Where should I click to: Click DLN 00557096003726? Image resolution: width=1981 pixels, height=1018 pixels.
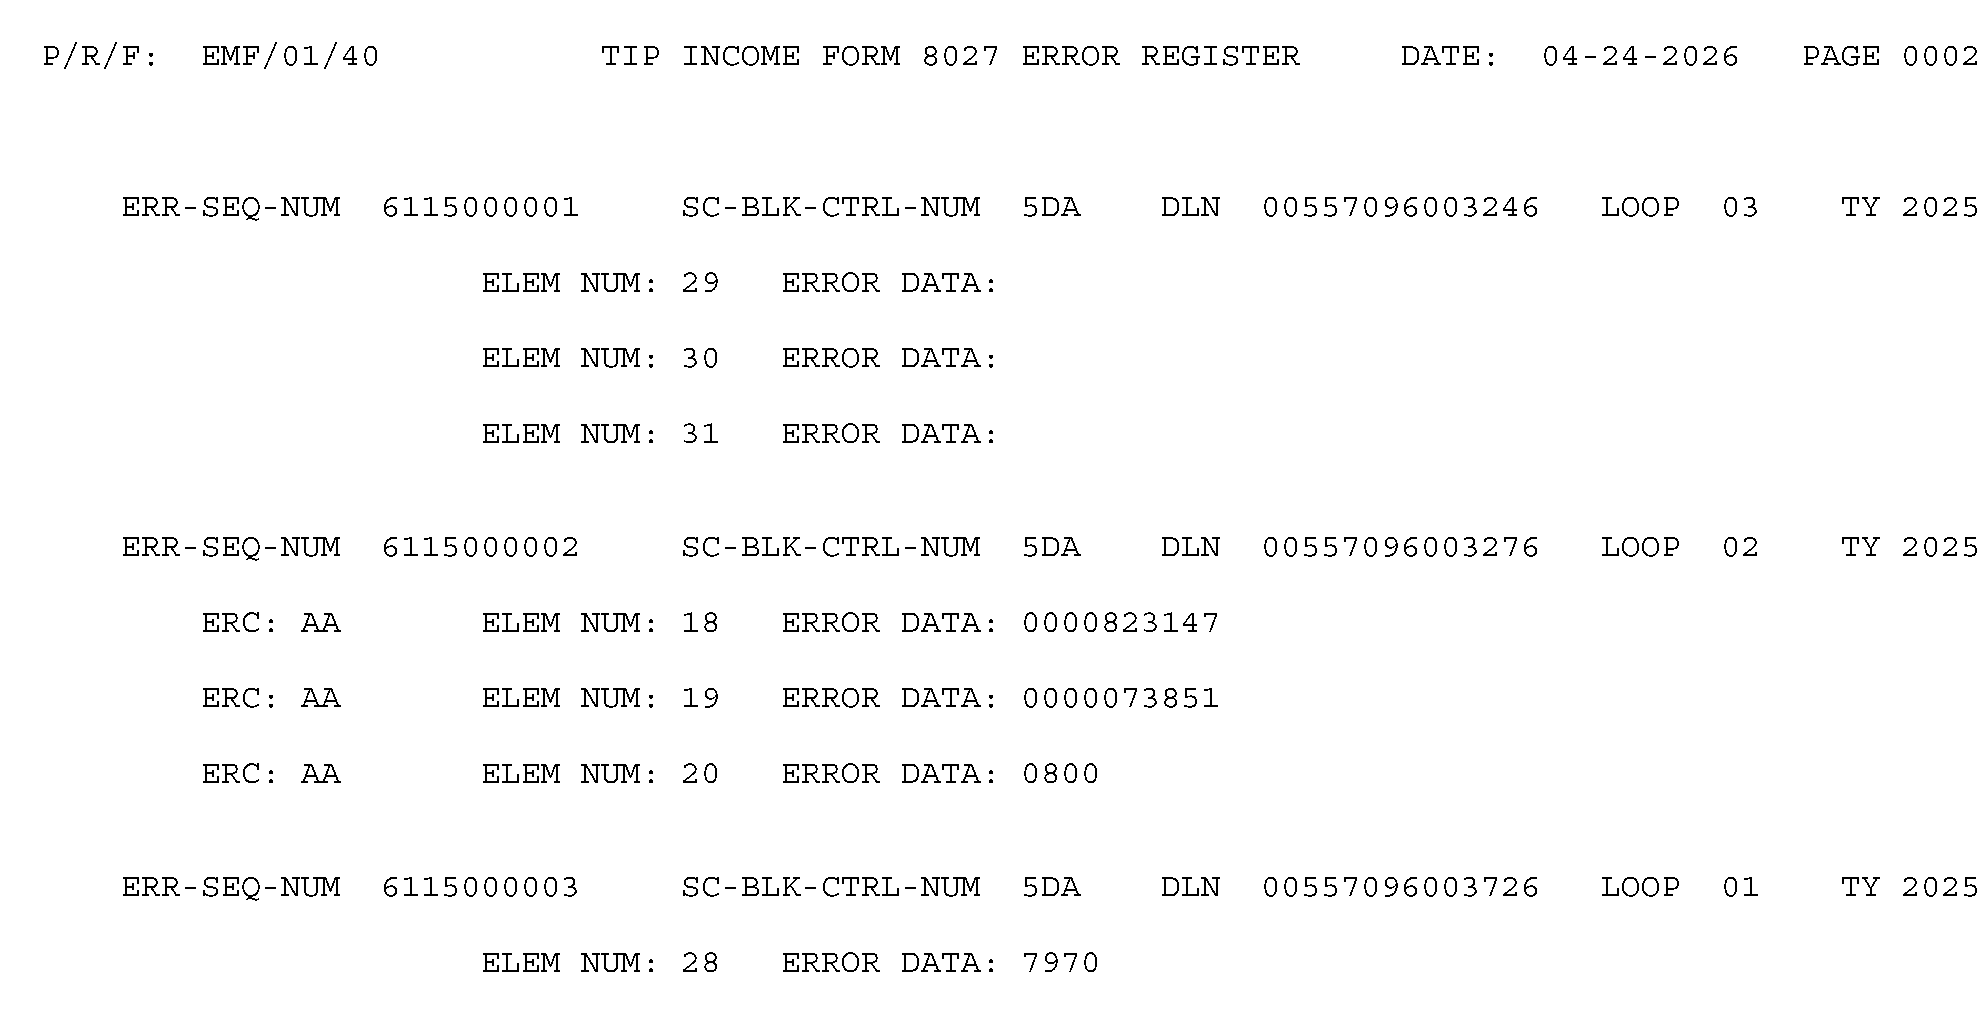pos(1400,888)
